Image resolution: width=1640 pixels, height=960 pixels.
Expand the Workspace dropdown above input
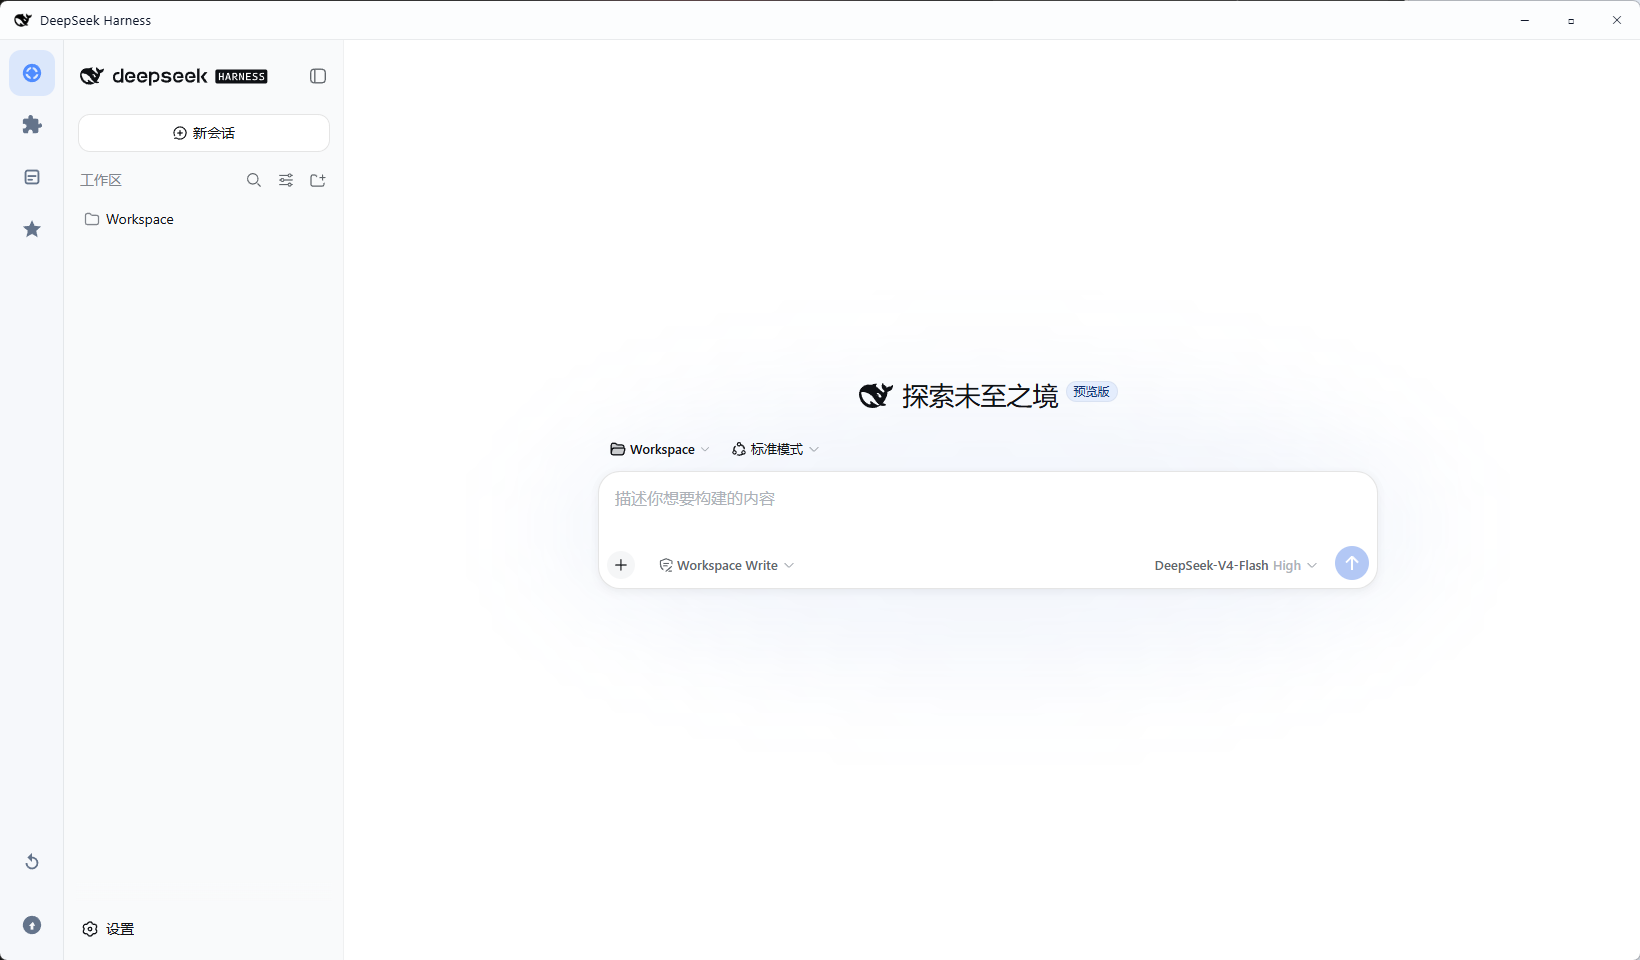(660, 449)
